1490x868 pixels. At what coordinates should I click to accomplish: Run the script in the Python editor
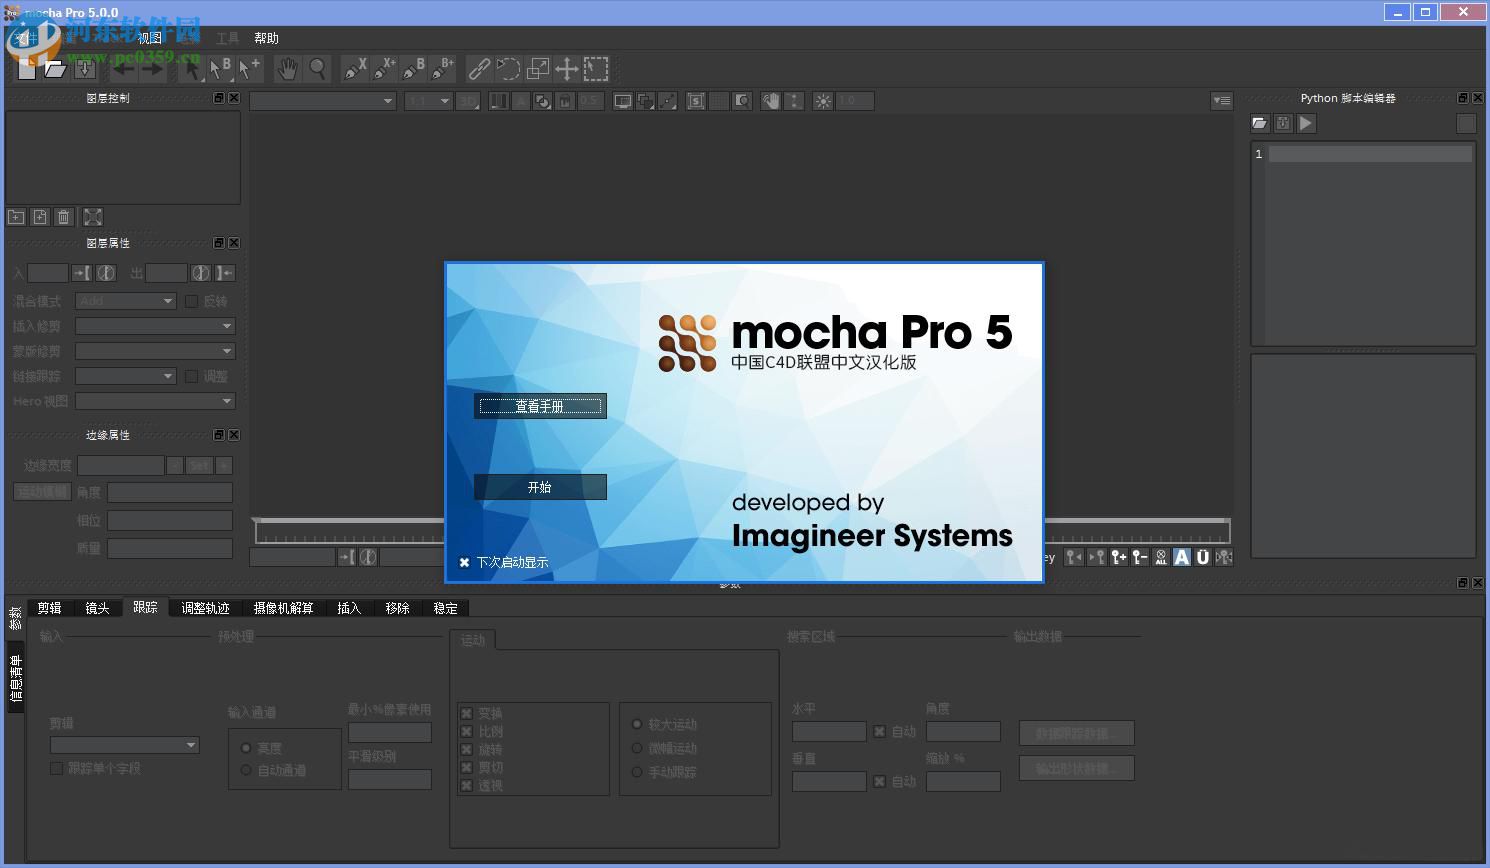click(x=1306, y=123)
